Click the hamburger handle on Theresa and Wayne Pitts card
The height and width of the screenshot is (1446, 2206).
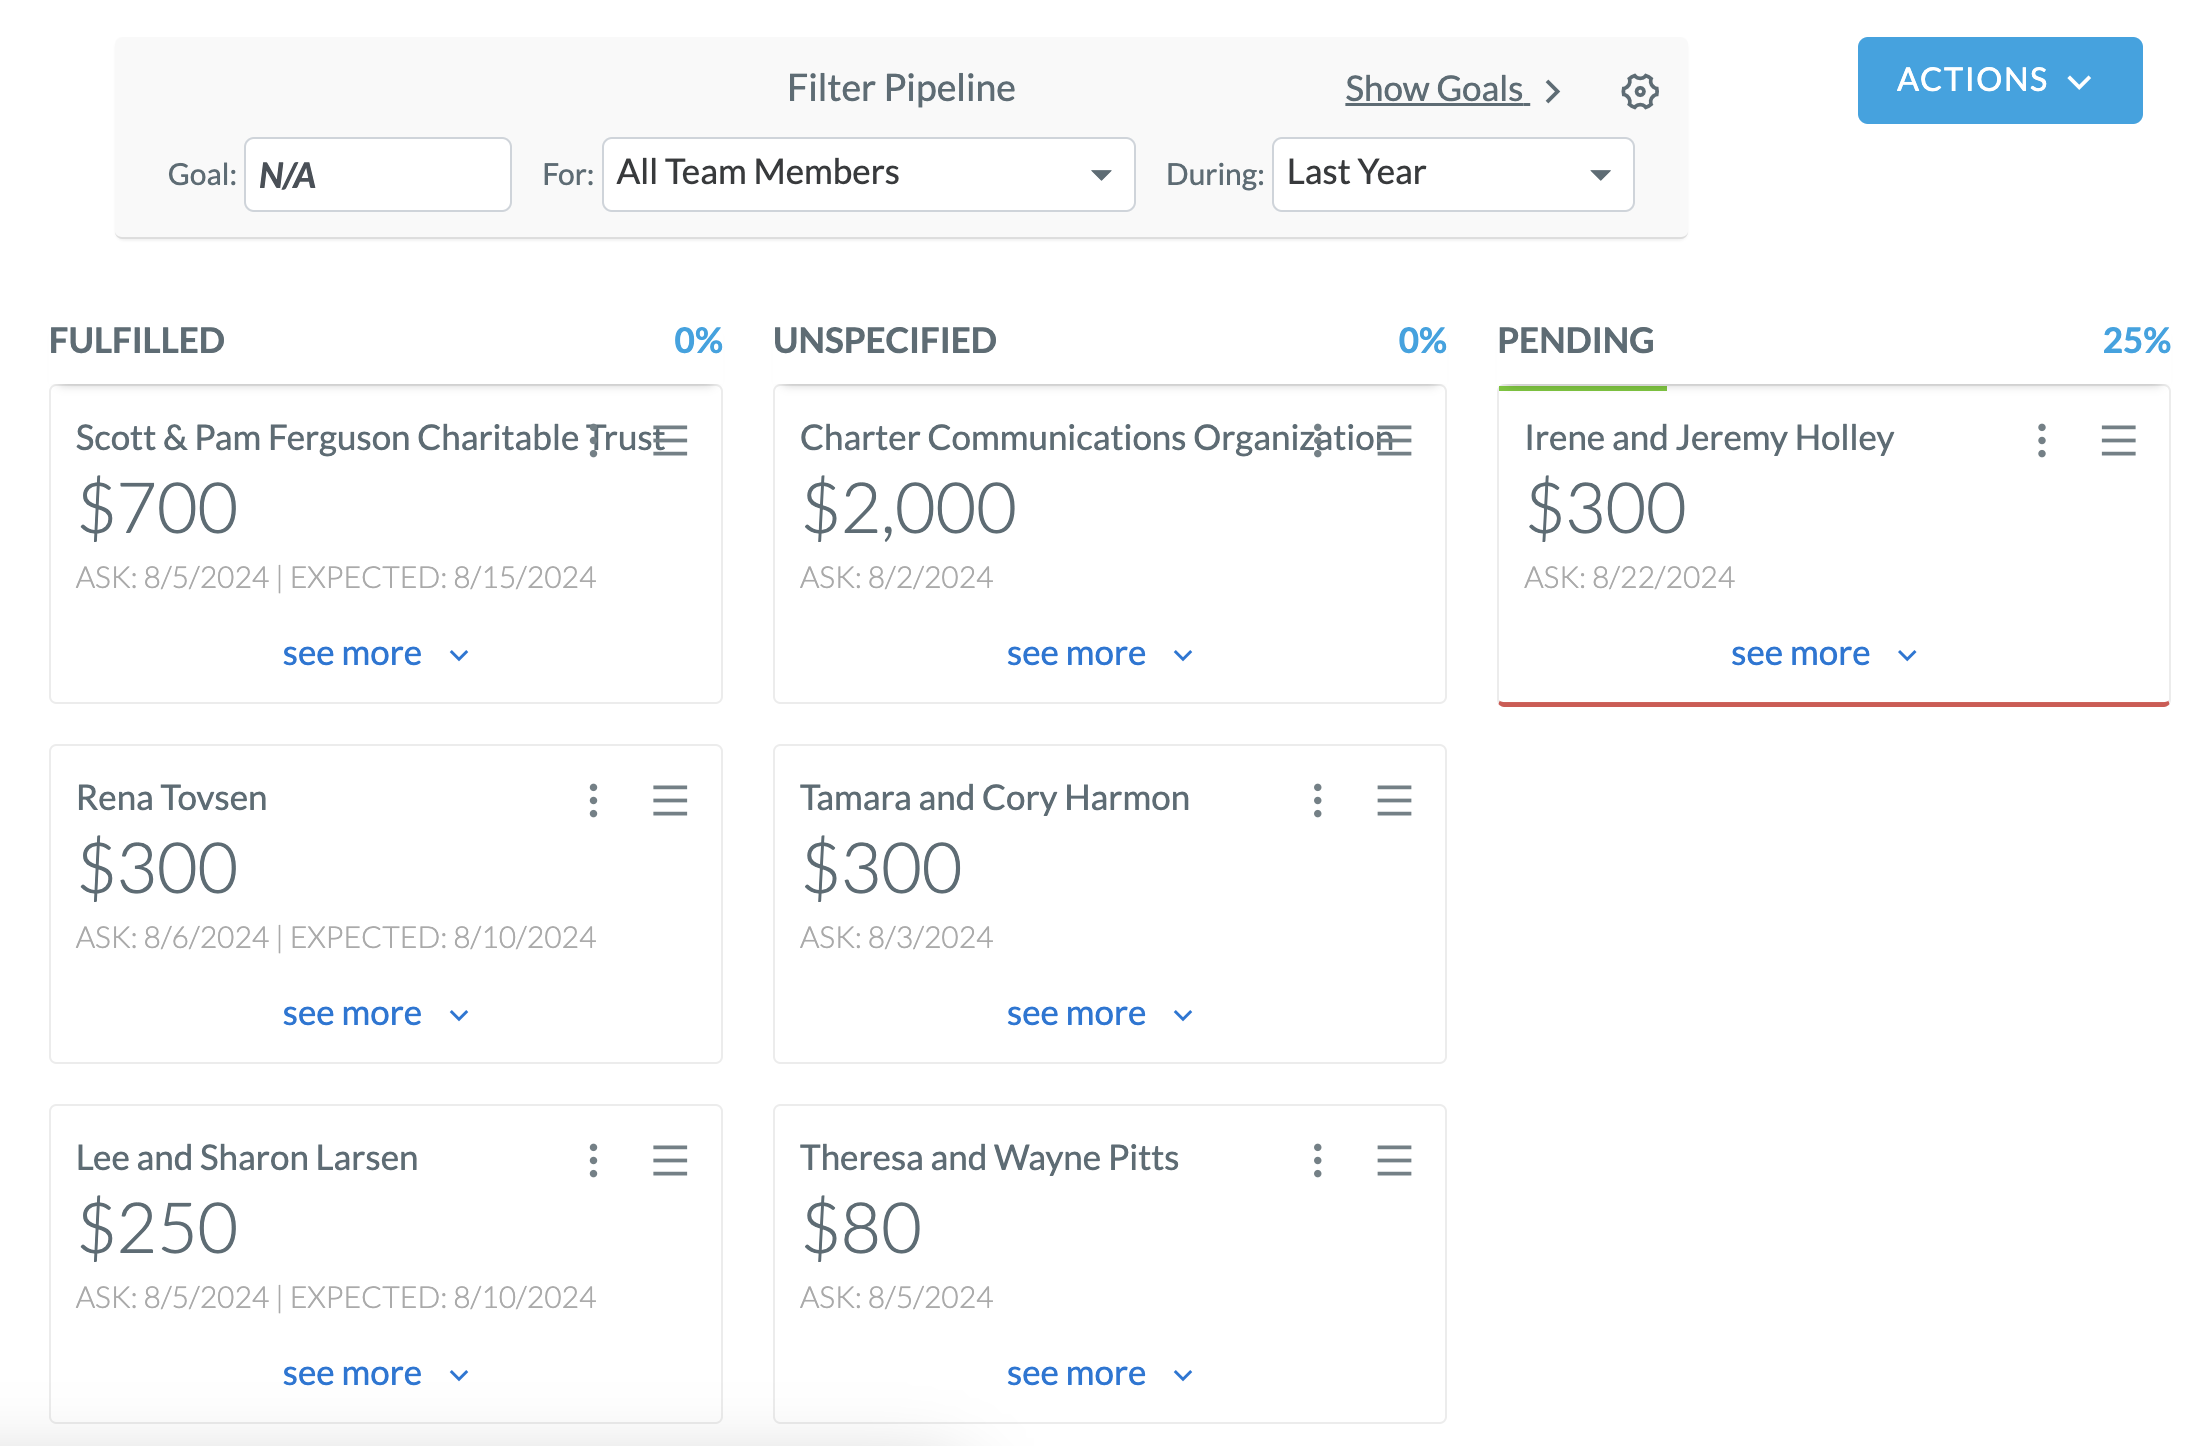tap(1394, 1160)
